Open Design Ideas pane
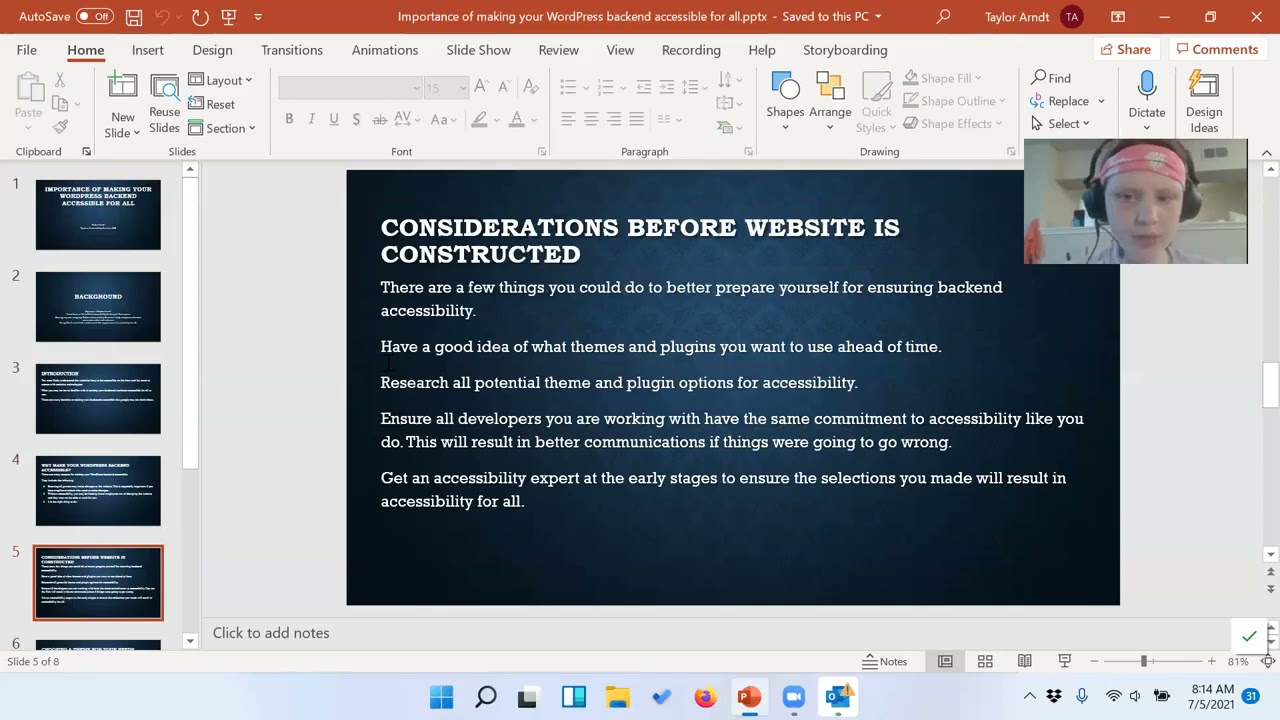The height and width of the screenshot is (720, 1280). (x=1204, y=103)
